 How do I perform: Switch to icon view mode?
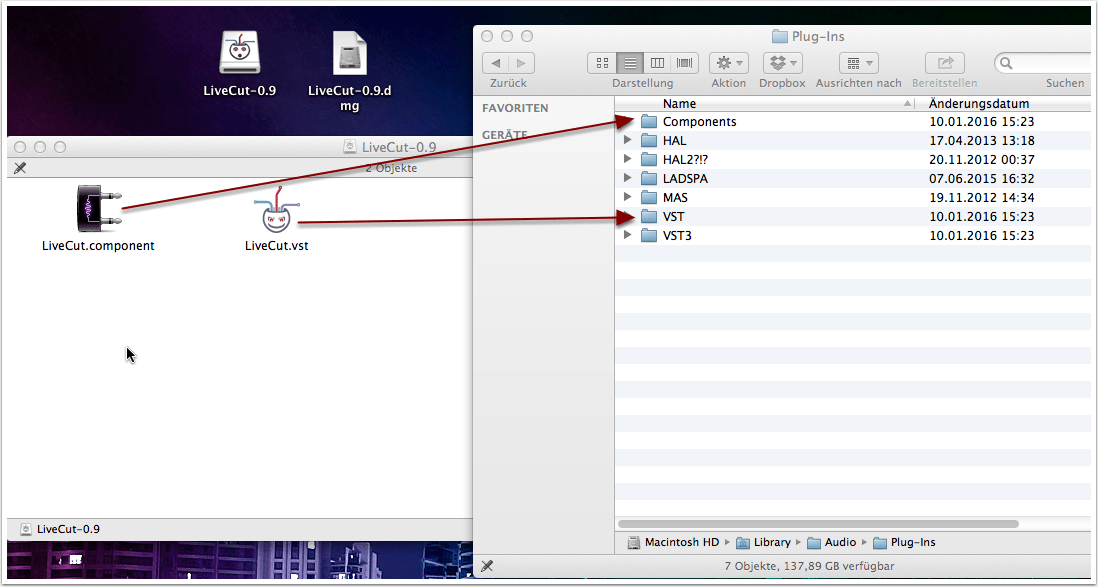[602, 63]
